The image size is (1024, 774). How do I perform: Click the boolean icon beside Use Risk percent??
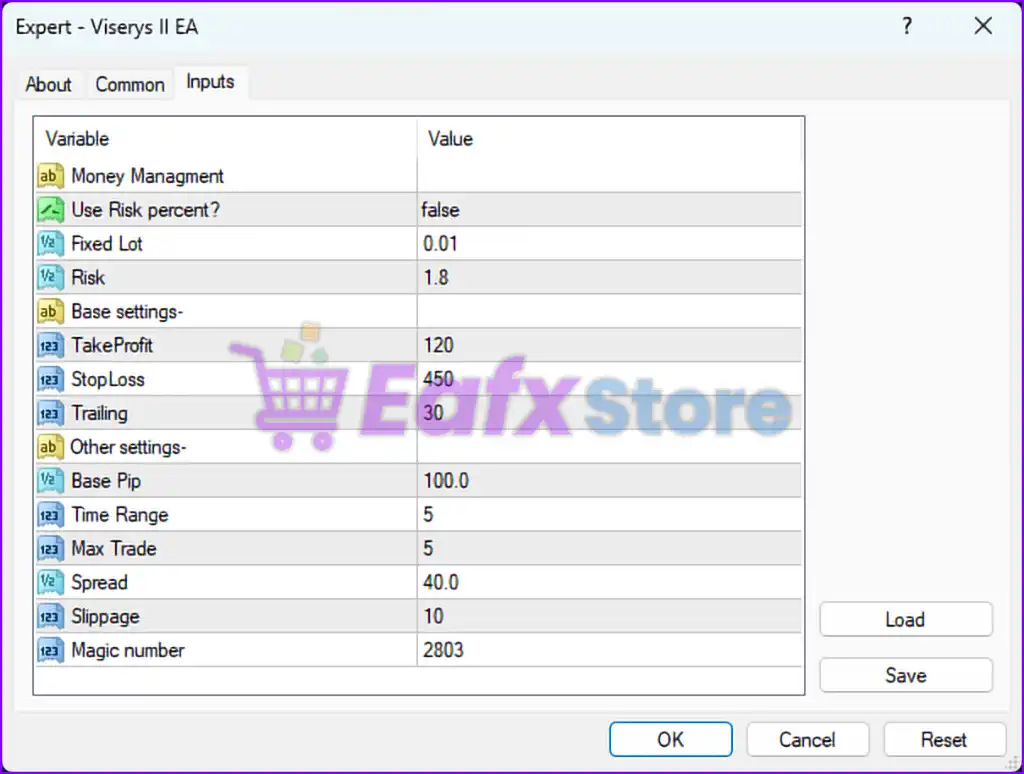coord(50,210)
